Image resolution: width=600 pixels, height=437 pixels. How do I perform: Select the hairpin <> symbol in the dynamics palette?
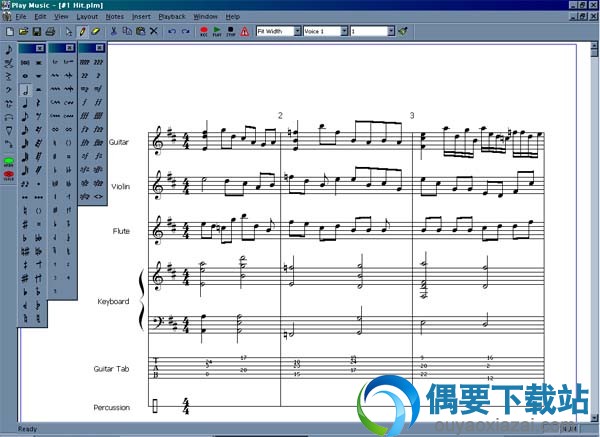click(x=98, y=196)
